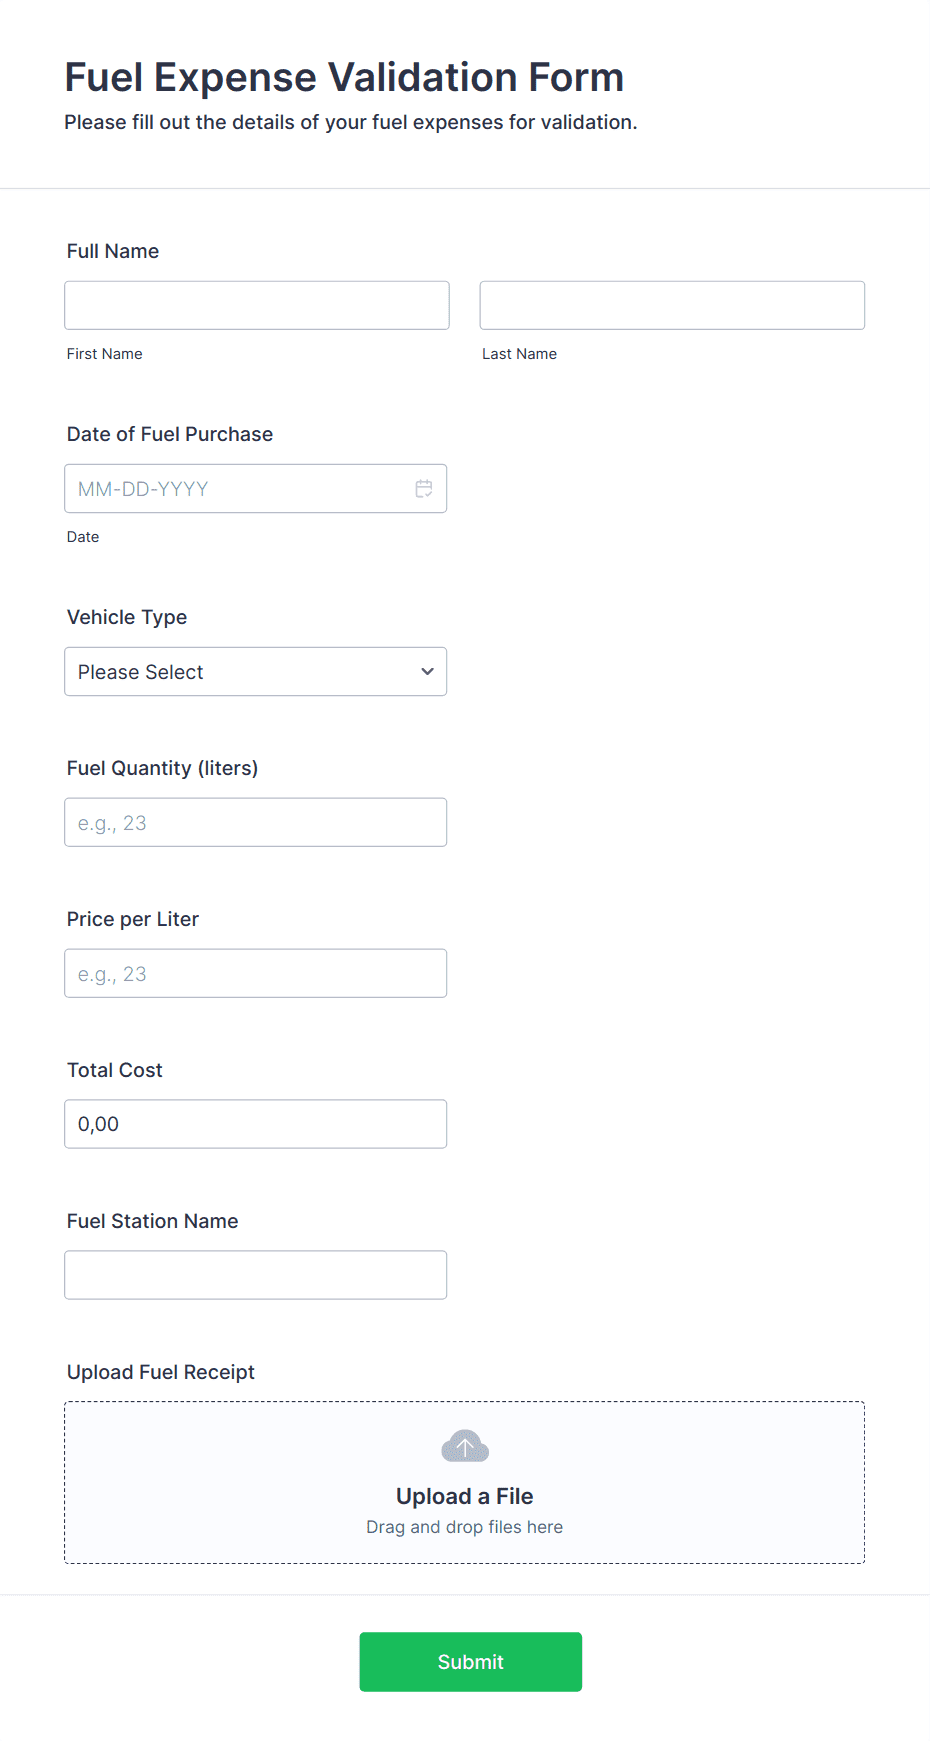Click the Total Cost field showing 0,00

click(x=255, y=1124)
